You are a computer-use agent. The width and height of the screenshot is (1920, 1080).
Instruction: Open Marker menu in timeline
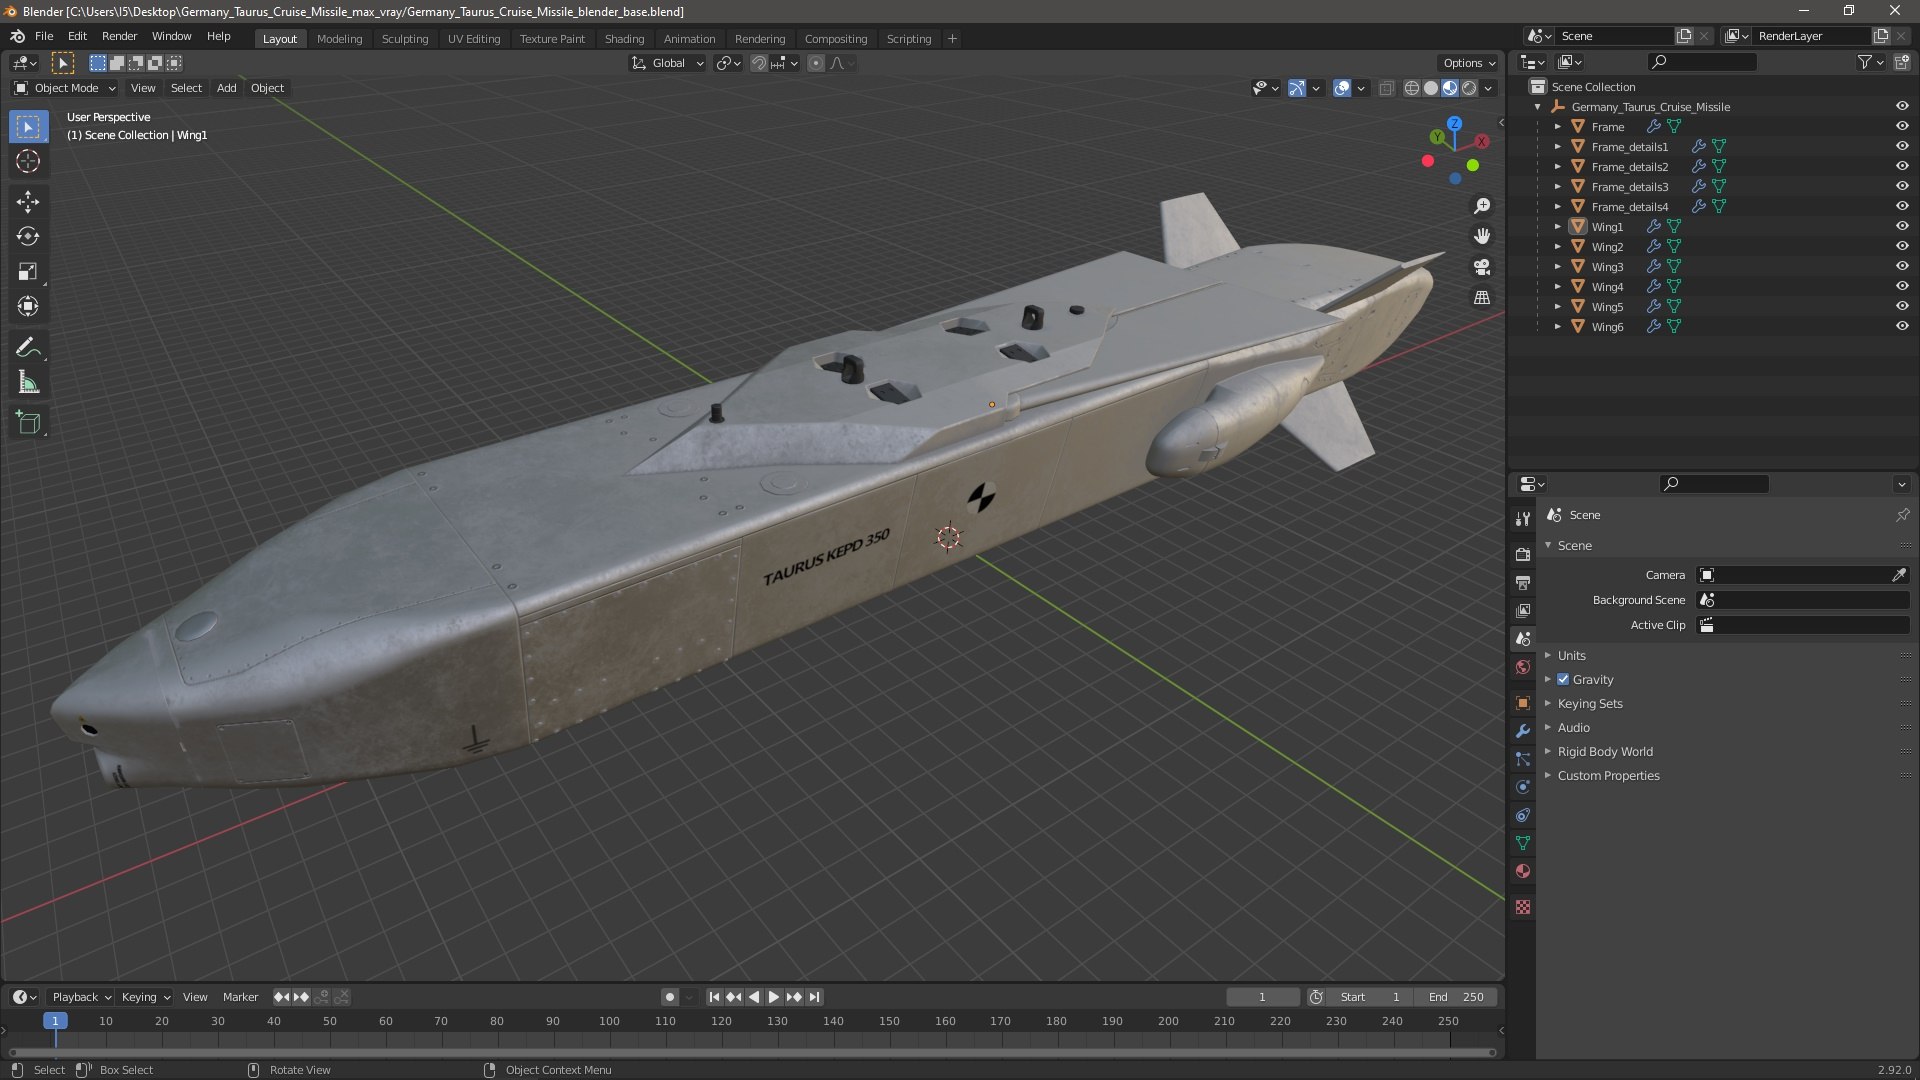click(x=240, y=997)
